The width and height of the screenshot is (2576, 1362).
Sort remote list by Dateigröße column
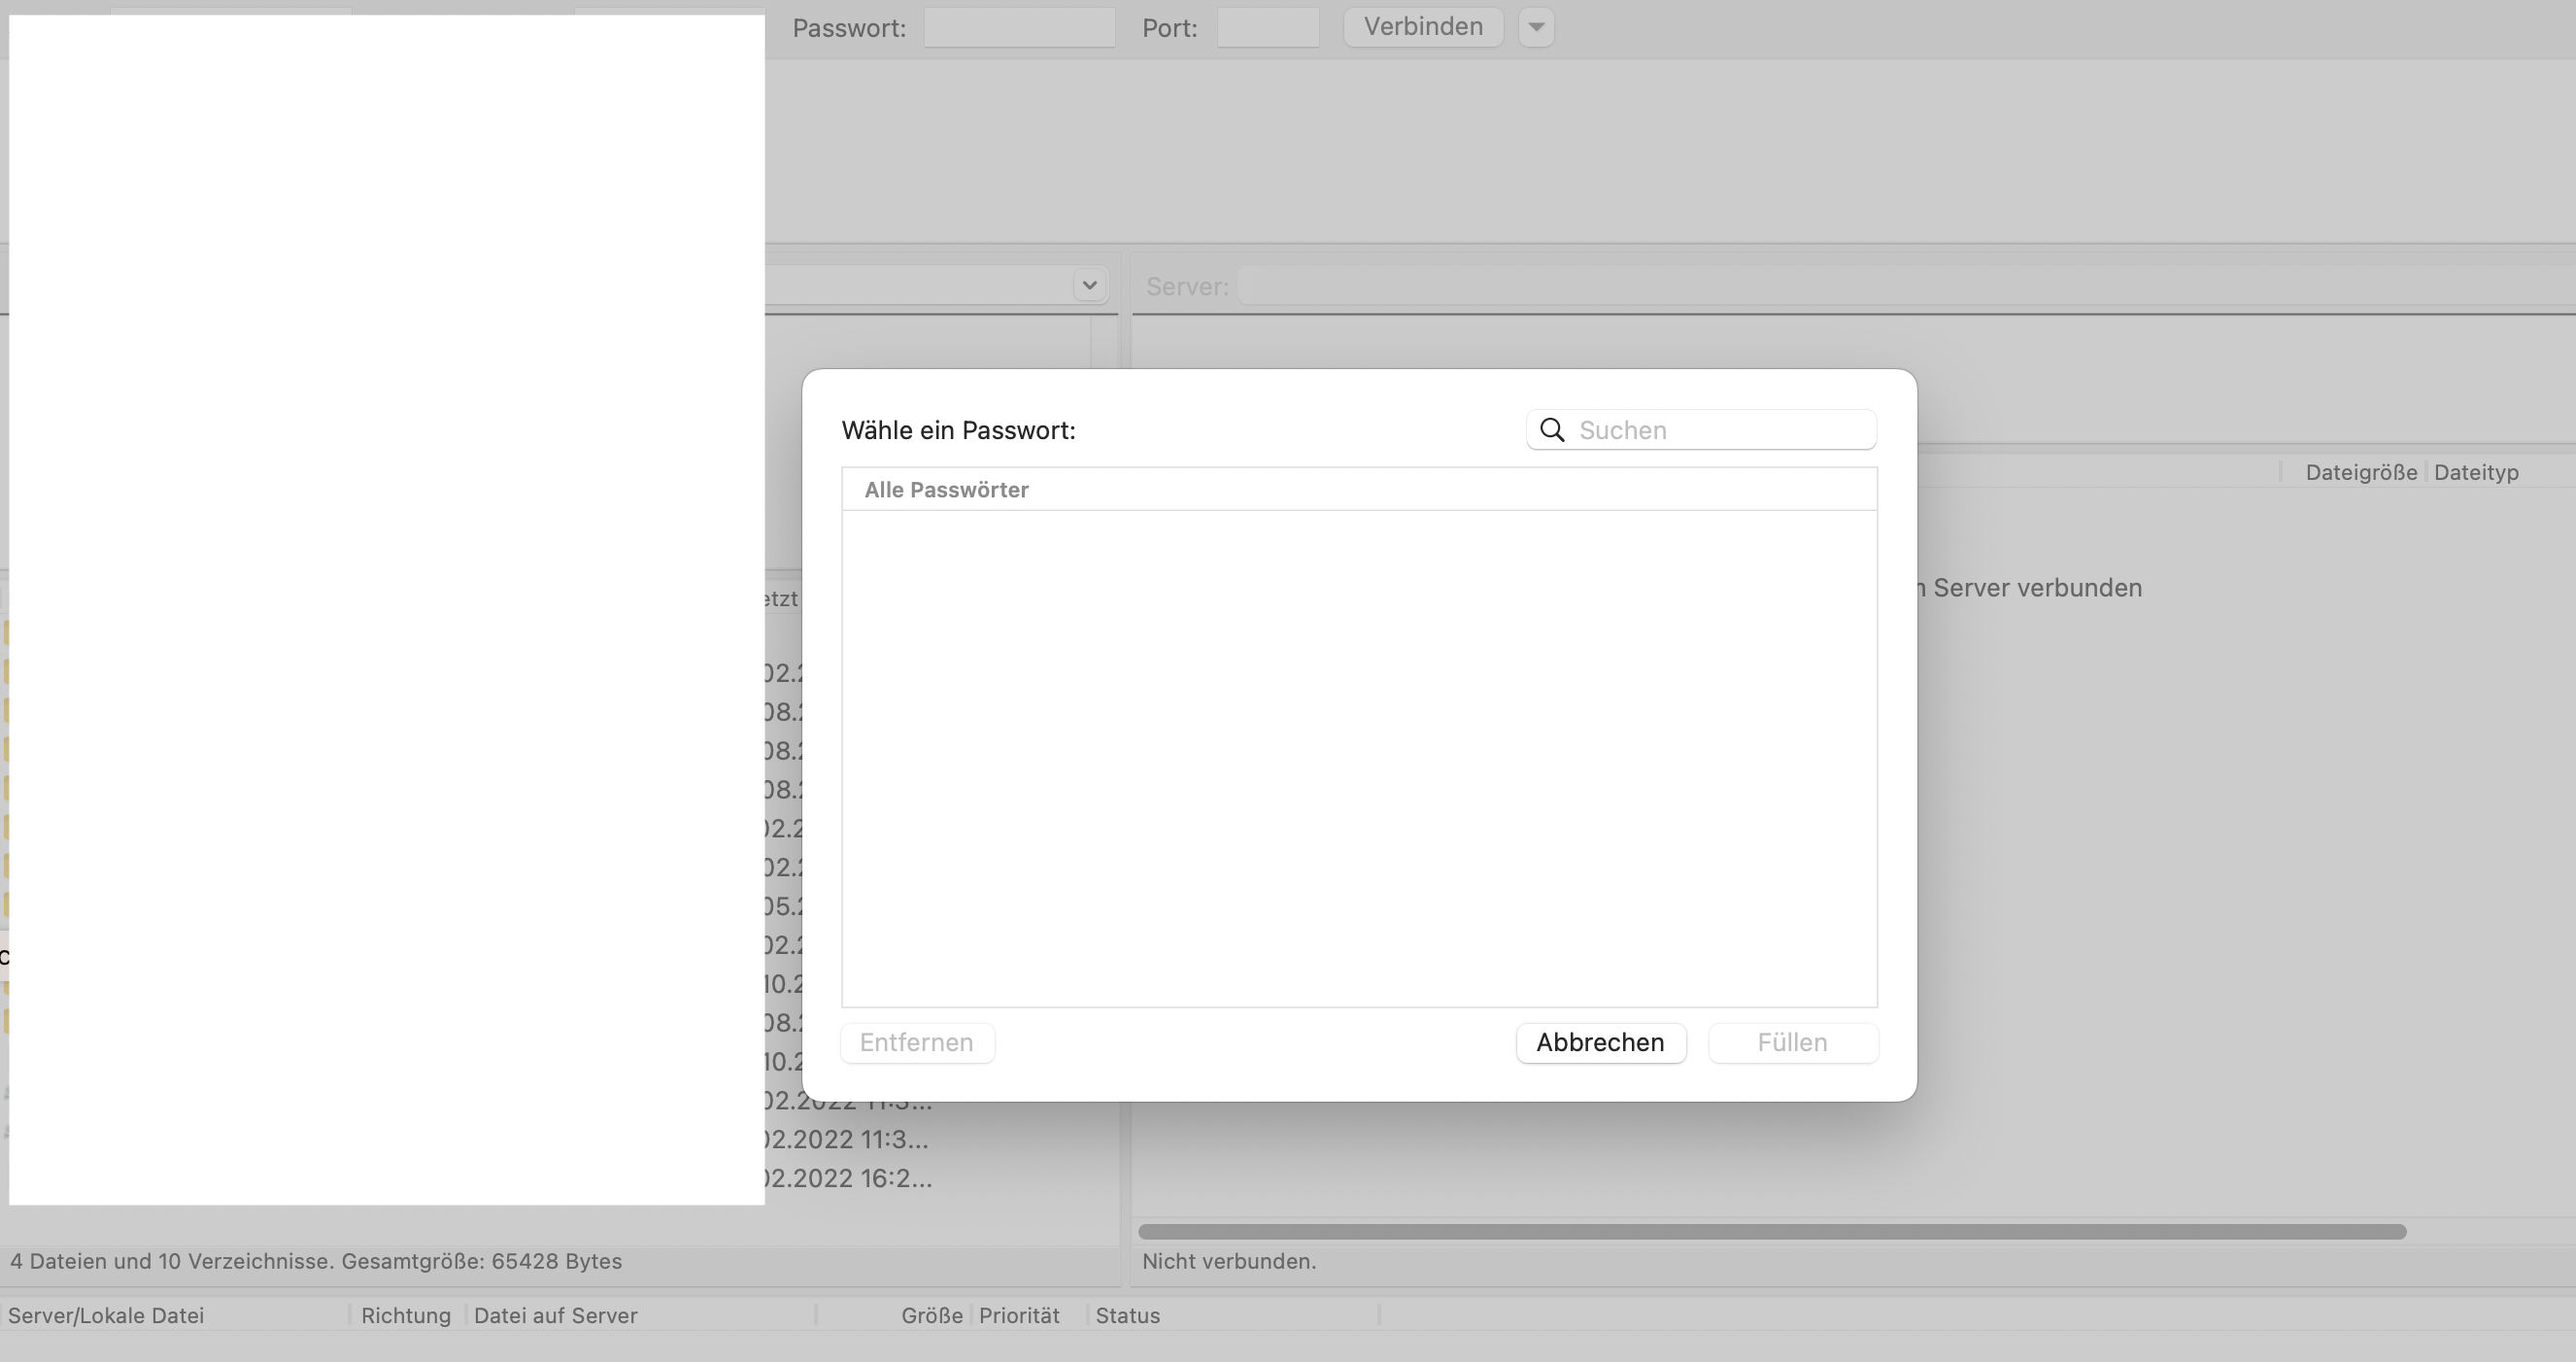(x=2361, y=472)
